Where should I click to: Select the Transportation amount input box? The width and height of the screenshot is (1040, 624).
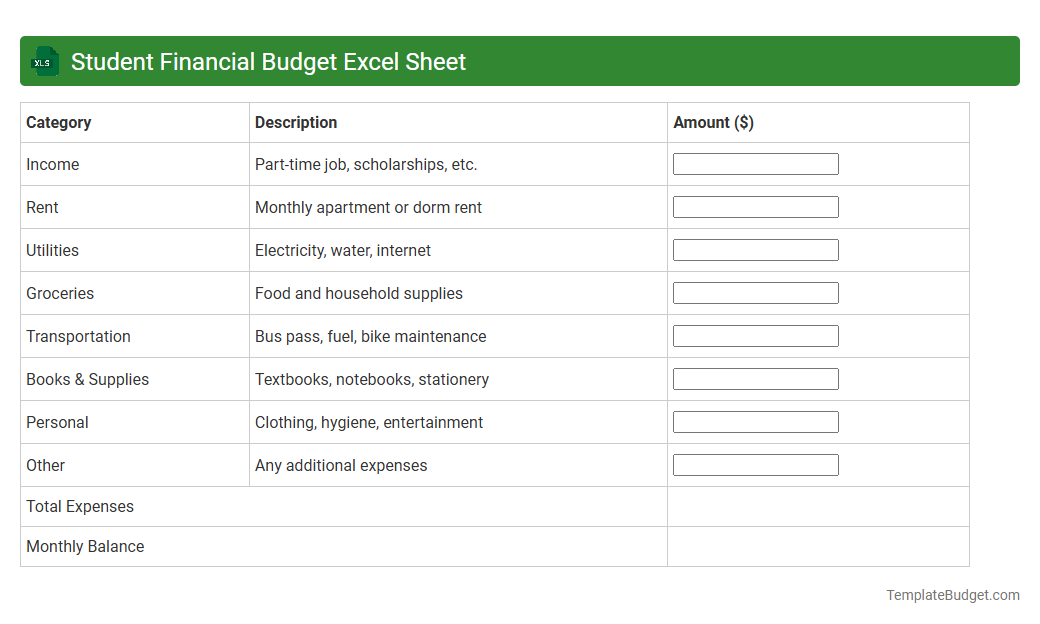[756, 335]
